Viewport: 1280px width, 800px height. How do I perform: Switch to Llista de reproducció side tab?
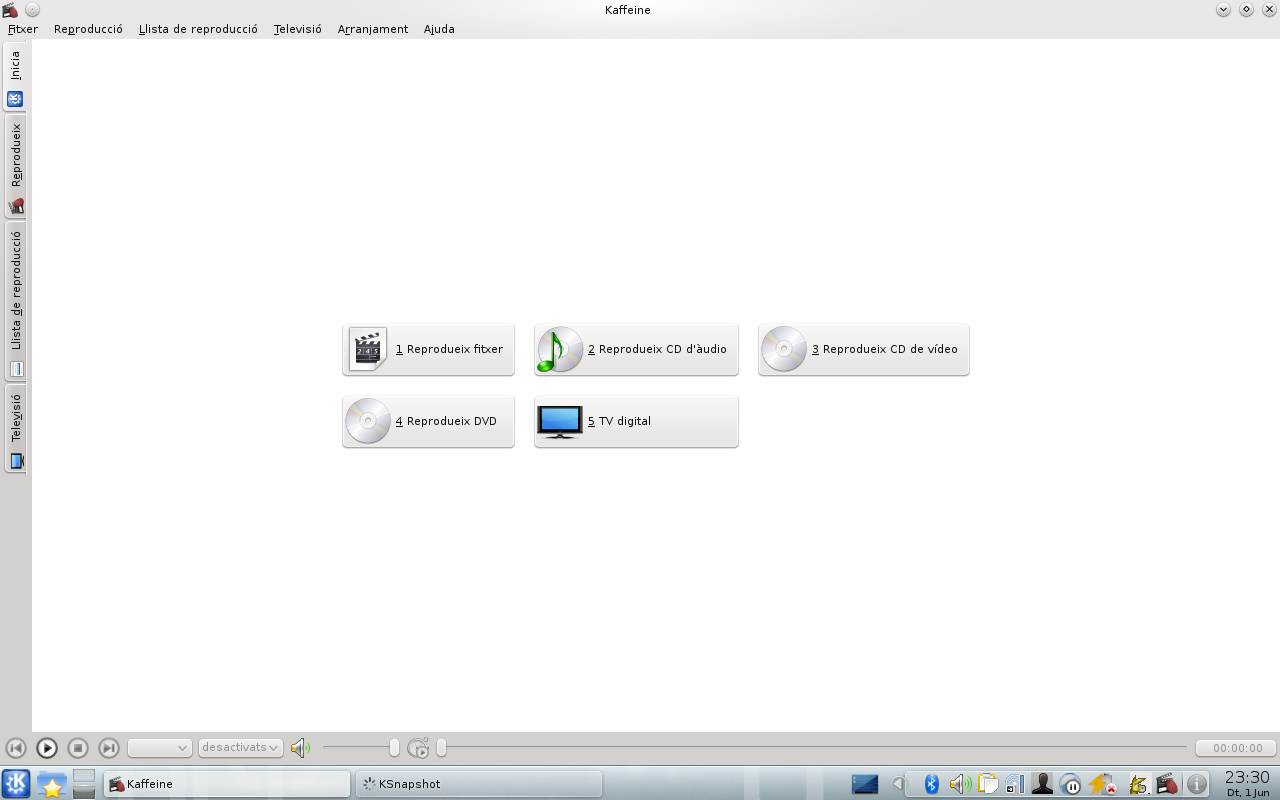pyautogui.click(x=15, y=302)
